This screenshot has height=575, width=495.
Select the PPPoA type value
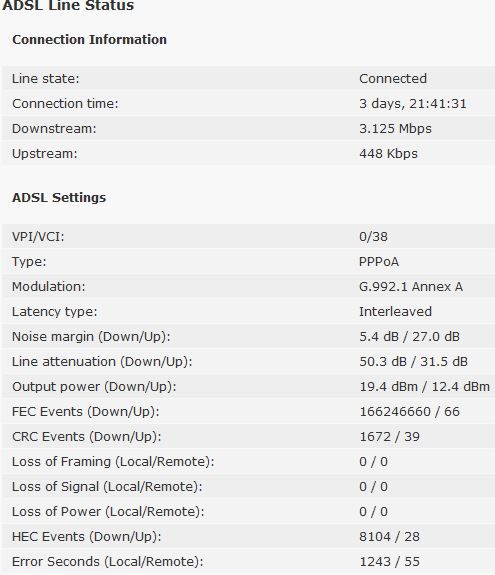[379, 262]
